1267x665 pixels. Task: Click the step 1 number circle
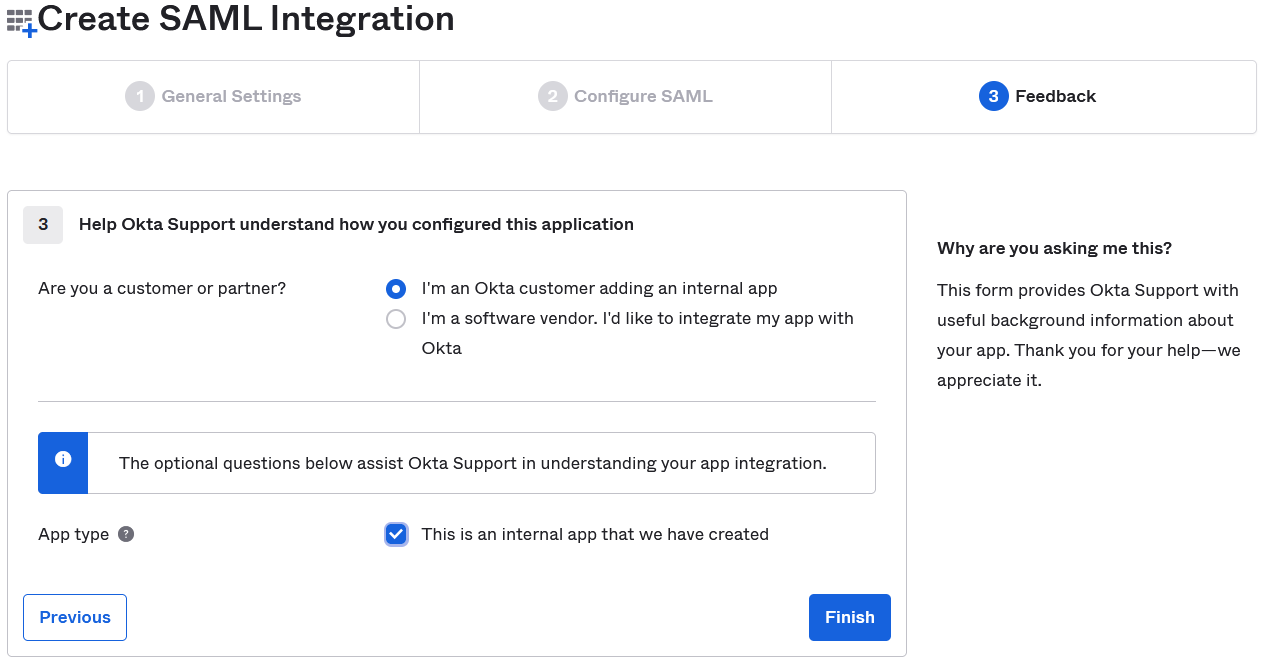pos(140,96)
